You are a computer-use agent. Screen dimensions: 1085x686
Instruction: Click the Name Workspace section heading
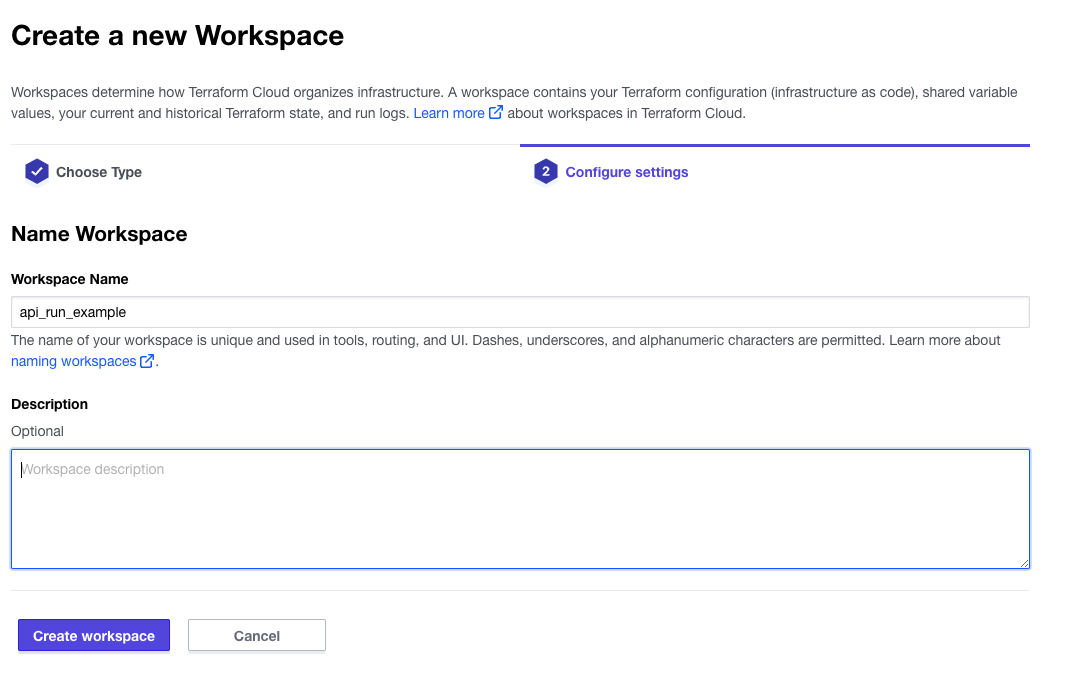[99, 234]
